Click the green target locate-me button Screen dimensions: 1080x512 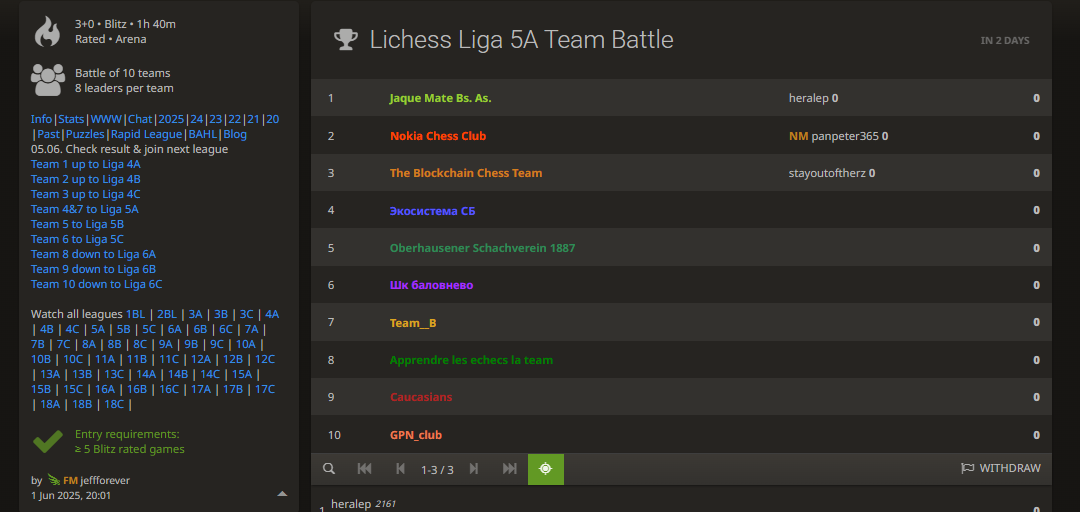pyautogui.click(x=546, y=469)
